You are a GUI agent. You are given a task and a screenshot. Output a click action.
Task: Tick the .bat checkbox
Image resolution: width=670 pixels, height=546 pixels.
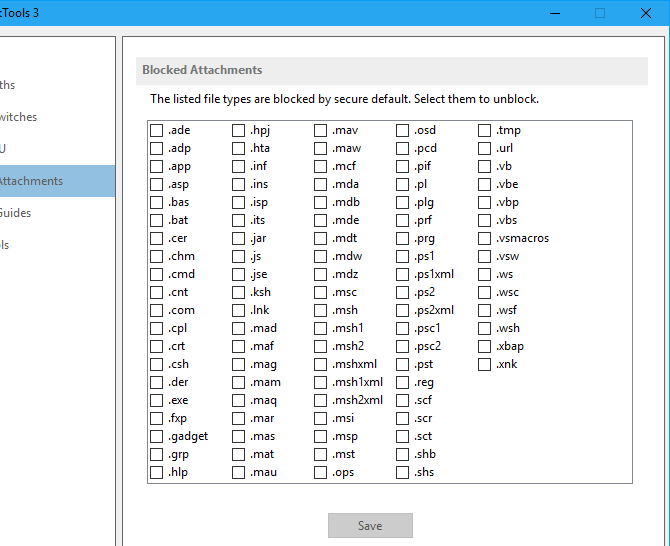[x=156, y=220]
